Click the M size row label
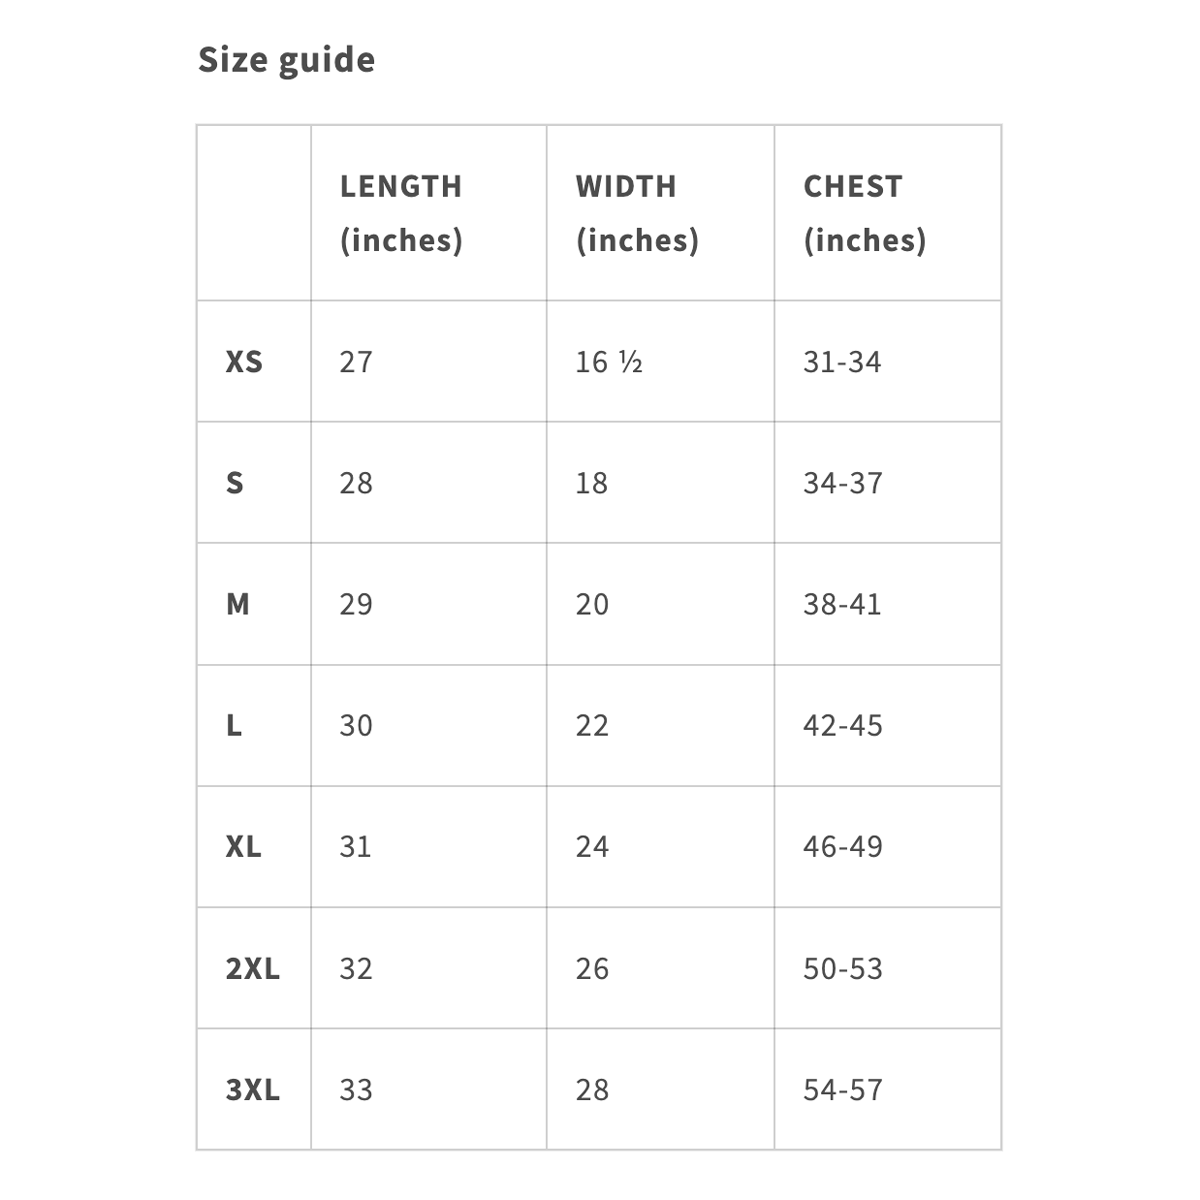Viewport: 1200px width, 1200px height. [238, 604]
